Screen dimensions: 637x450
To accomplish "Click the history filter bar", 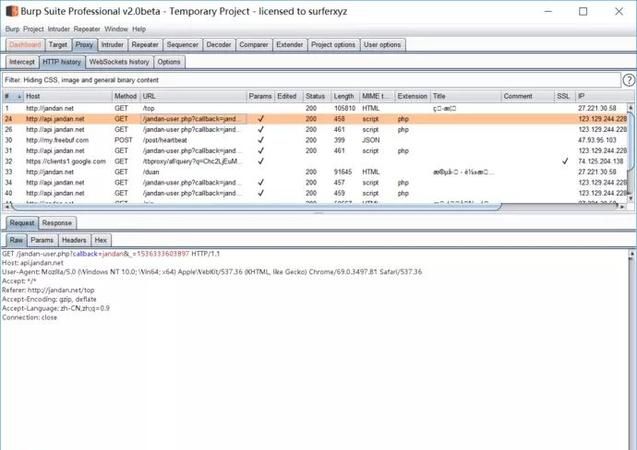I will click(x=311, y=80).
